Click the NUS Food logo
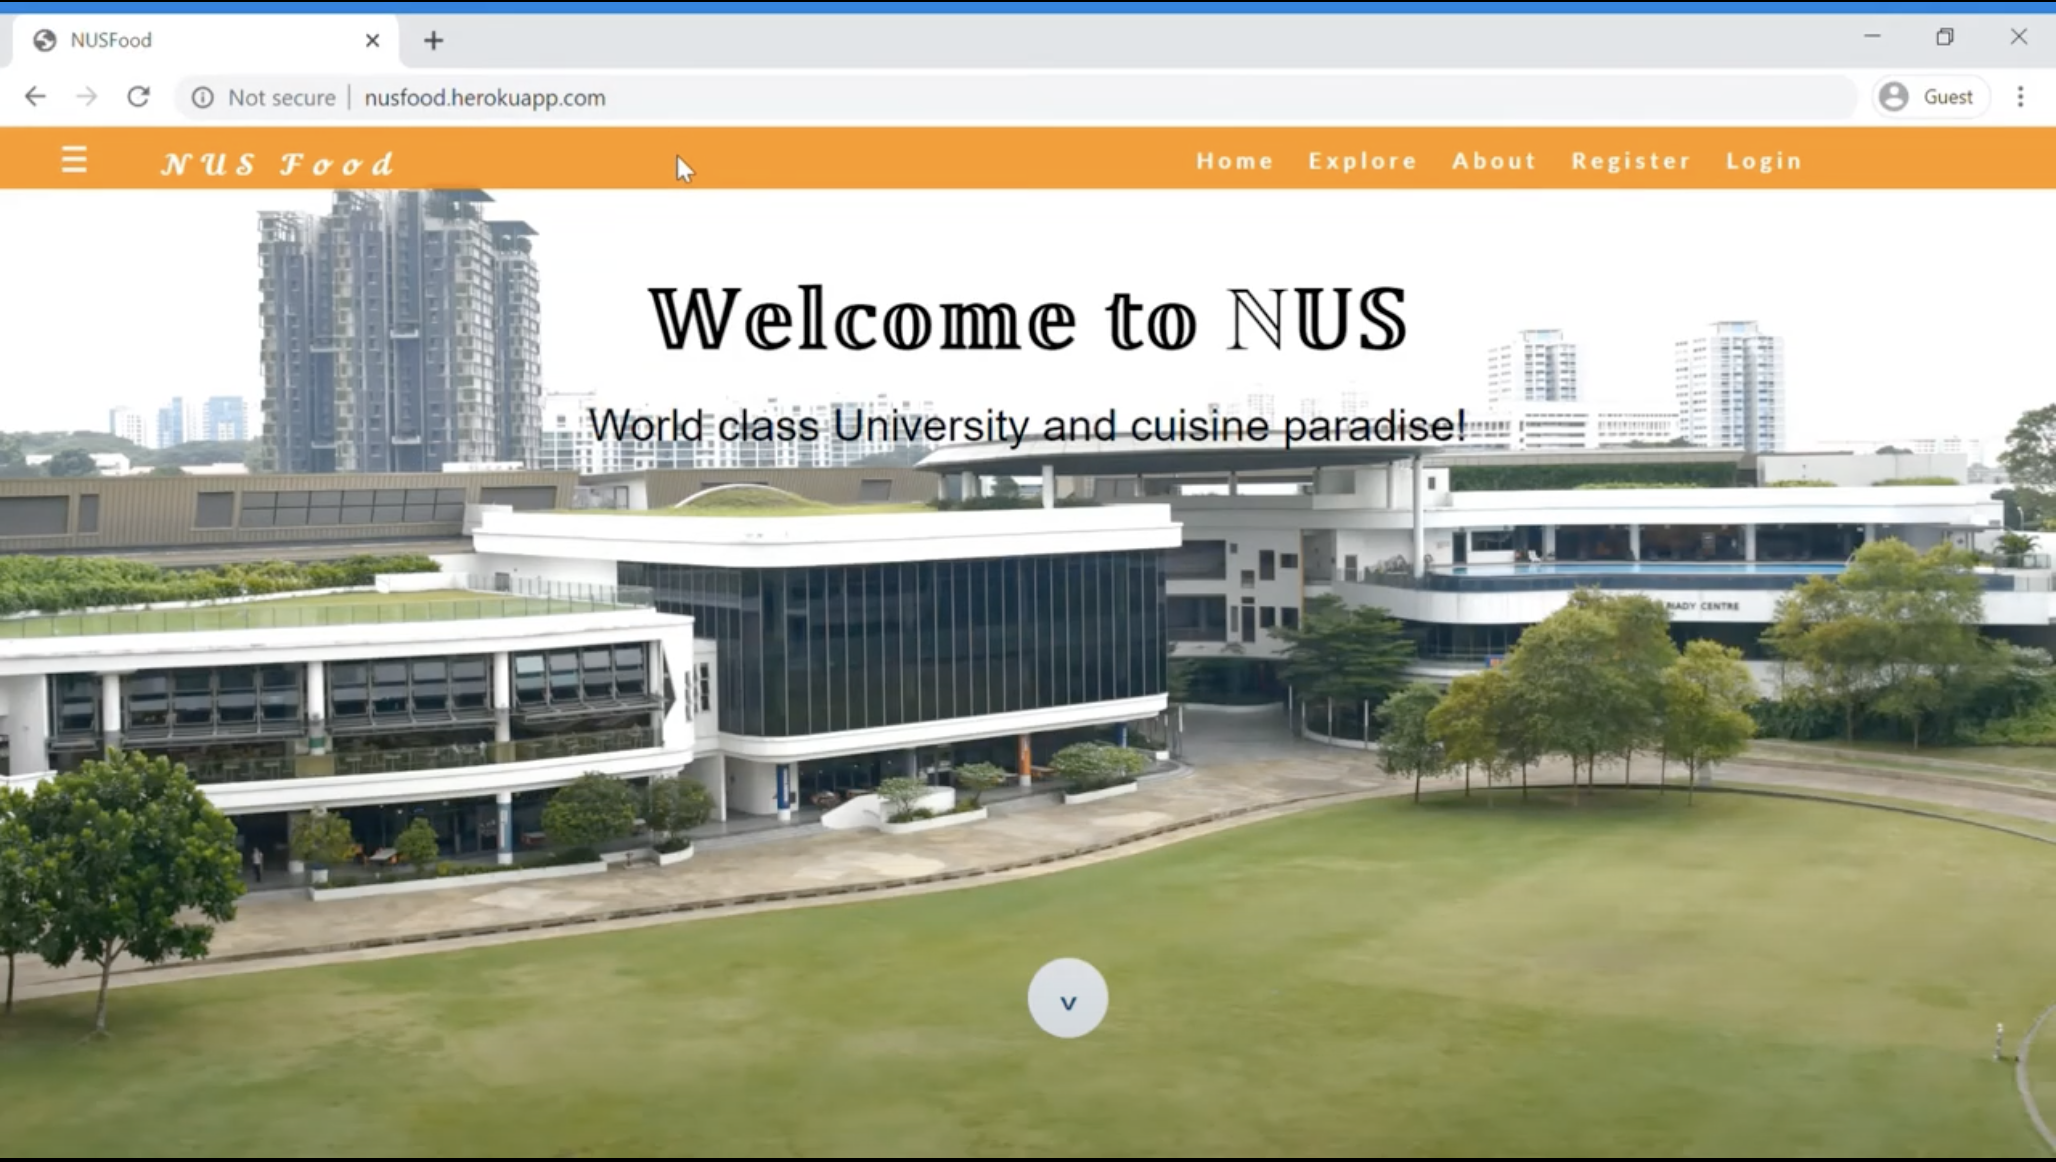2056x1162 pixels. click(278, 164)
